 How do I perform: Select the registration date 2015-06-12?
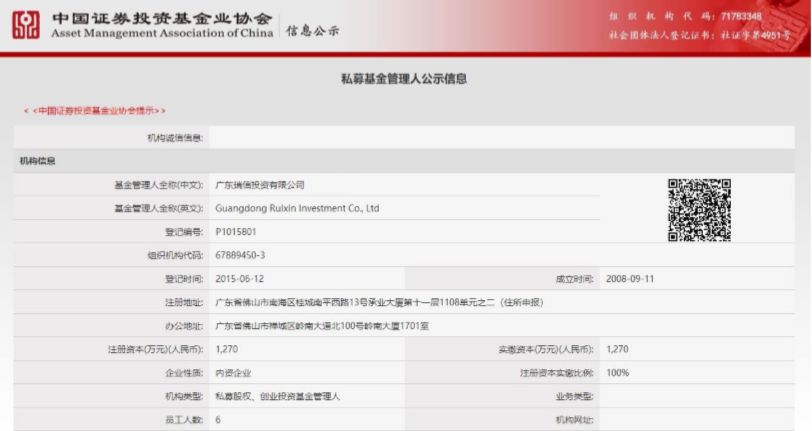[x=240, y=279]
